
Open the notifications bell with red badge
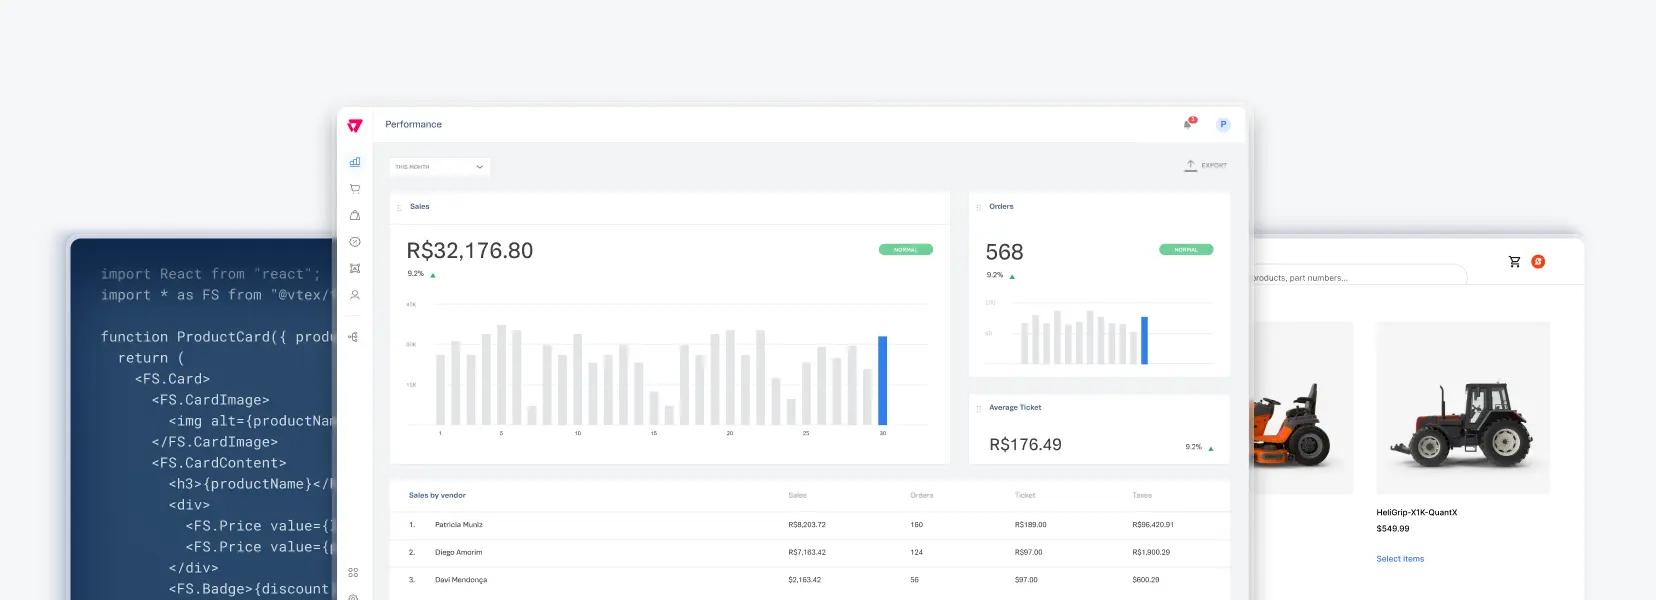[1188, 124]
